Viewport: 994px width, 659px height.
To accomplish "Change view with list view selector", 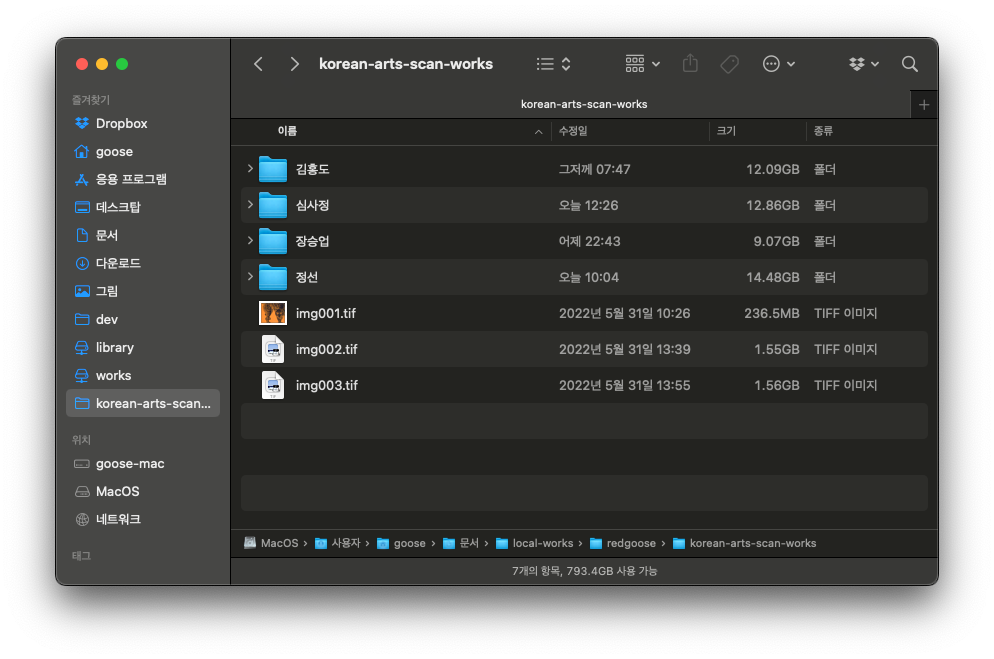I will [x=553, y=64].
